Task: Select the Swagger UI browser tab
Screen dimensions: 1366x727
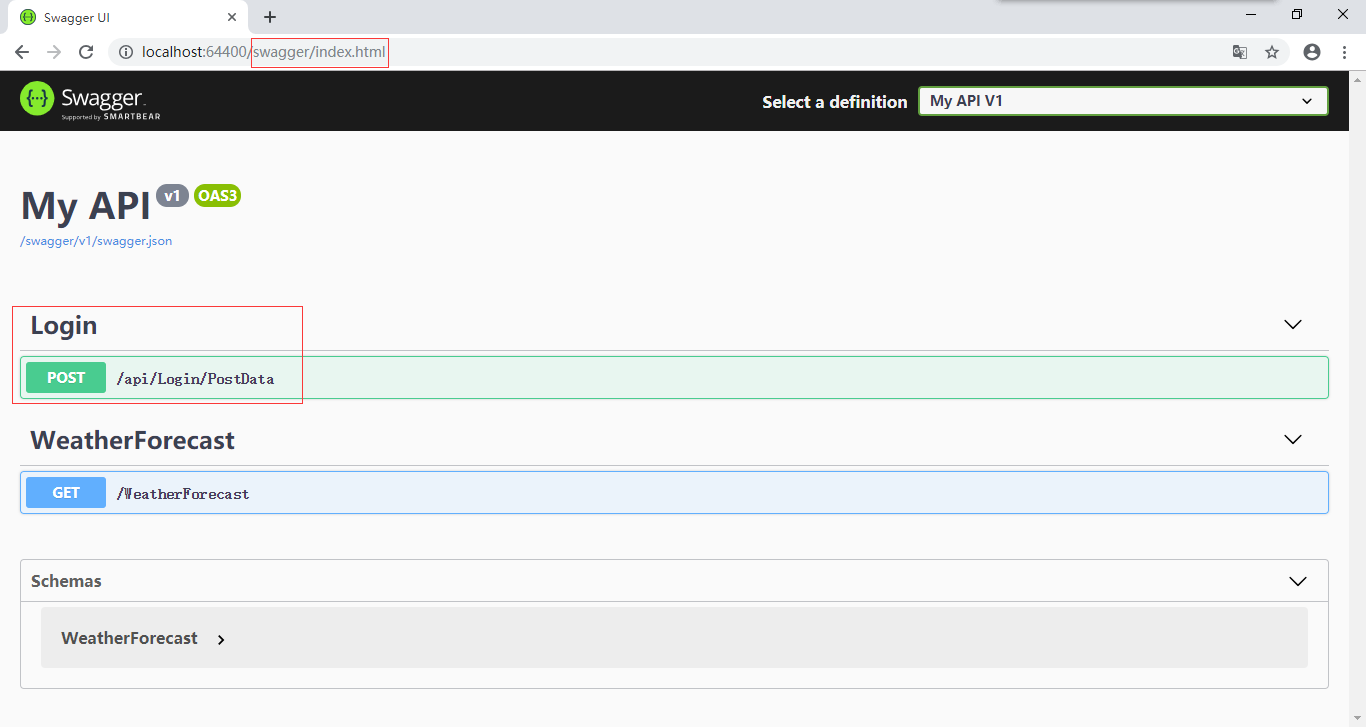Action: tap(128, 18)
